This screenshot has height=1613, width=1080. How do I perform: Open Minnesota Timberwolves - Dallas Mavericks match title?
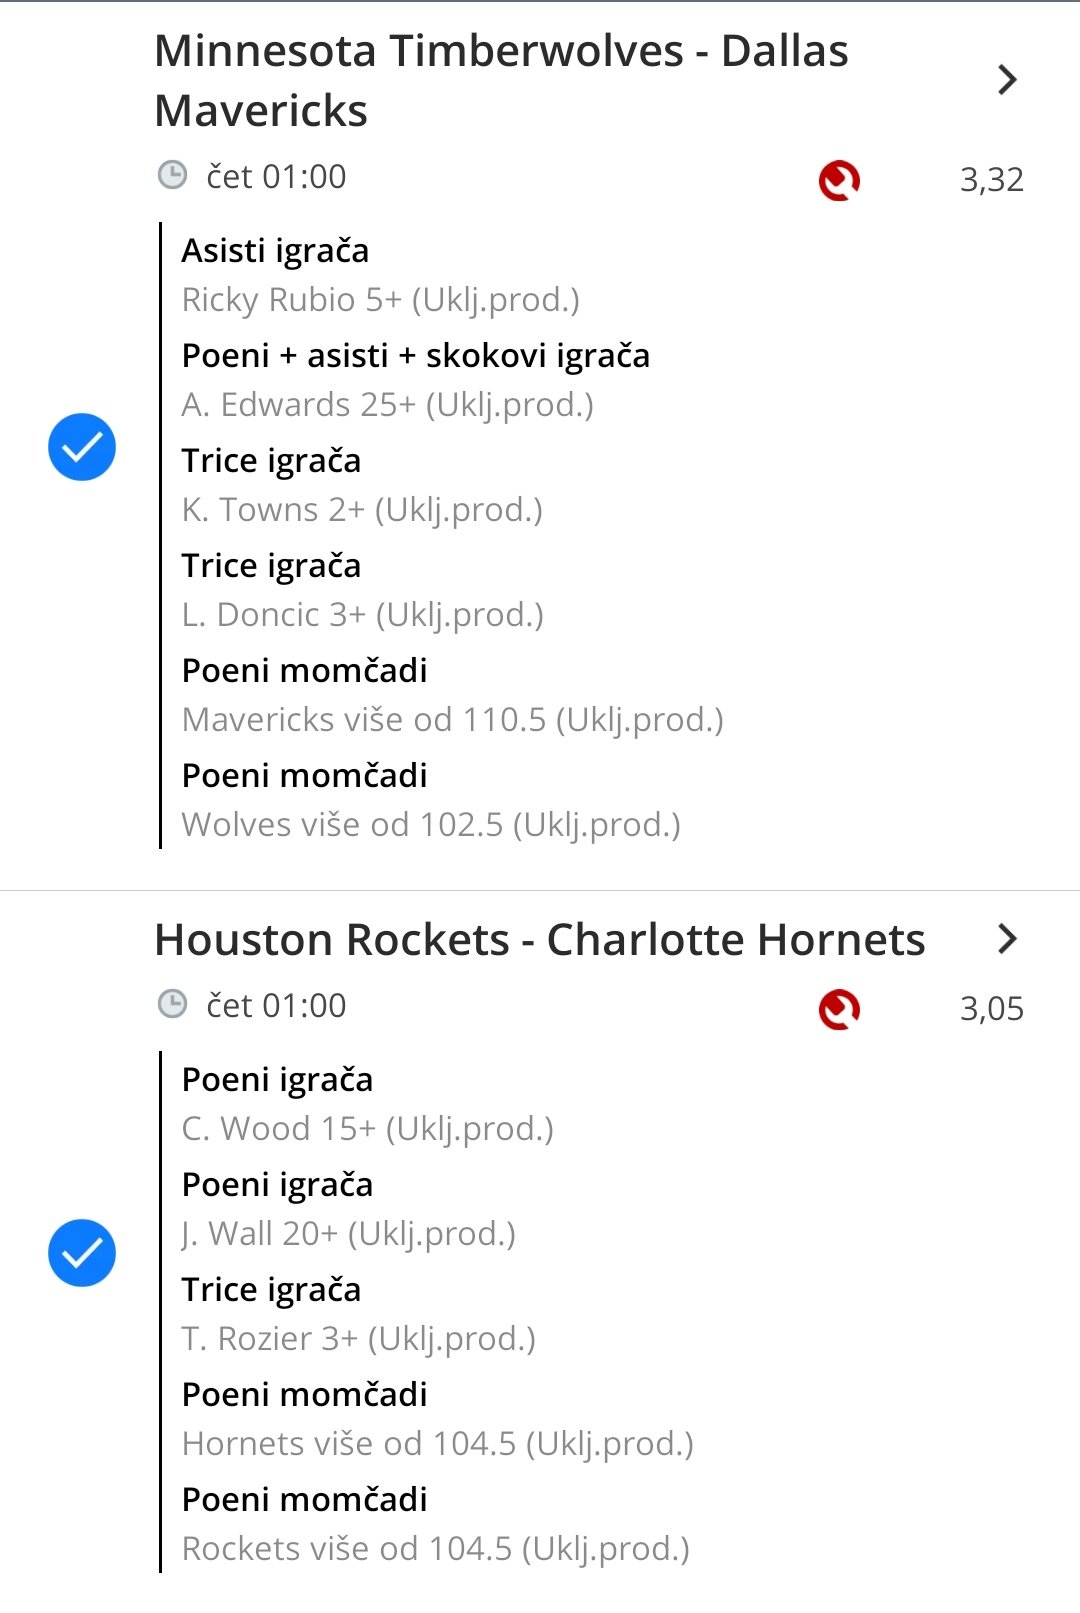pos(501,80)
